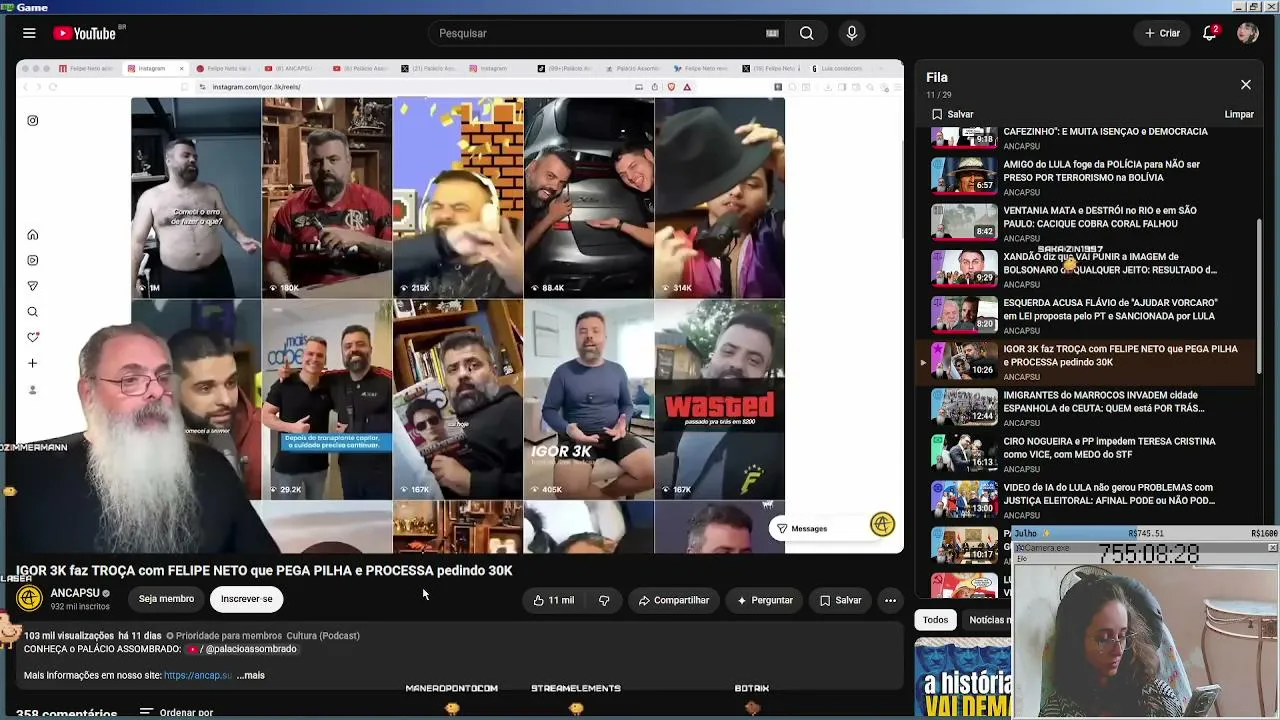Click Instagram profile icon in the video

pyautogui.click(x=33, y=389)
